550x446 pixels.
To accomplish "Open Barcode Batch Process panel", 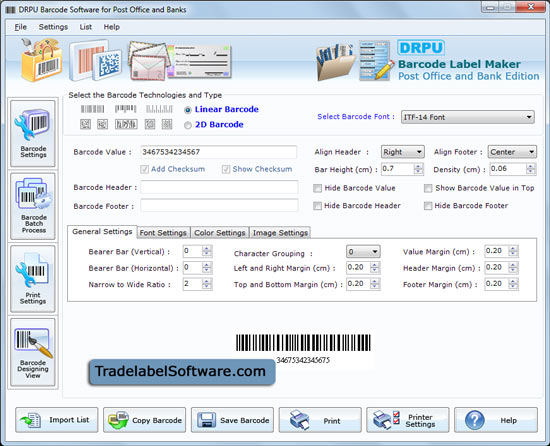I will click(33, 206).
